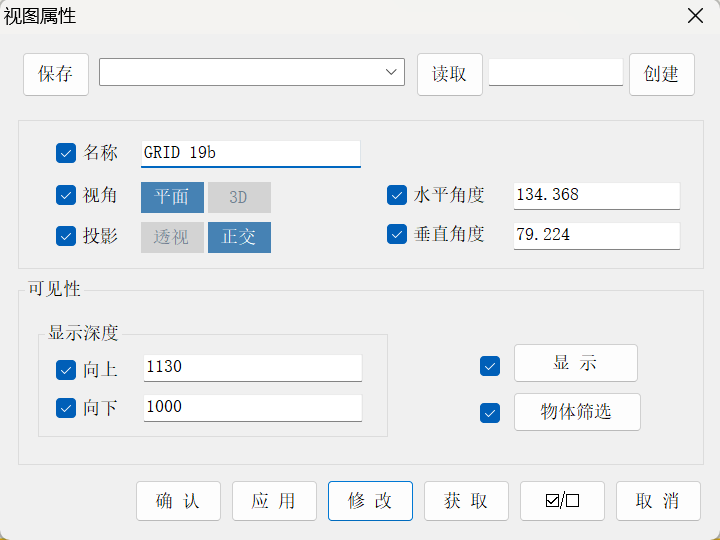
Task: Click the 修 改 button
Action: click(370, 501)
